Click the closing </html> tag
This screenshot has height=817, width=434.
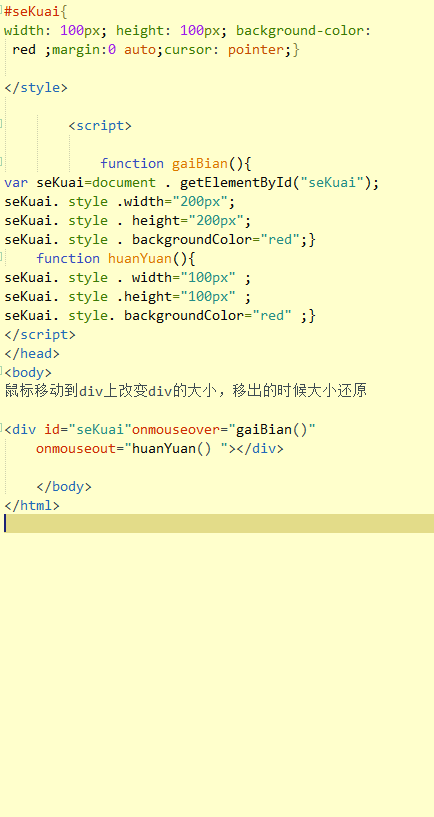(x=32, y=505)
